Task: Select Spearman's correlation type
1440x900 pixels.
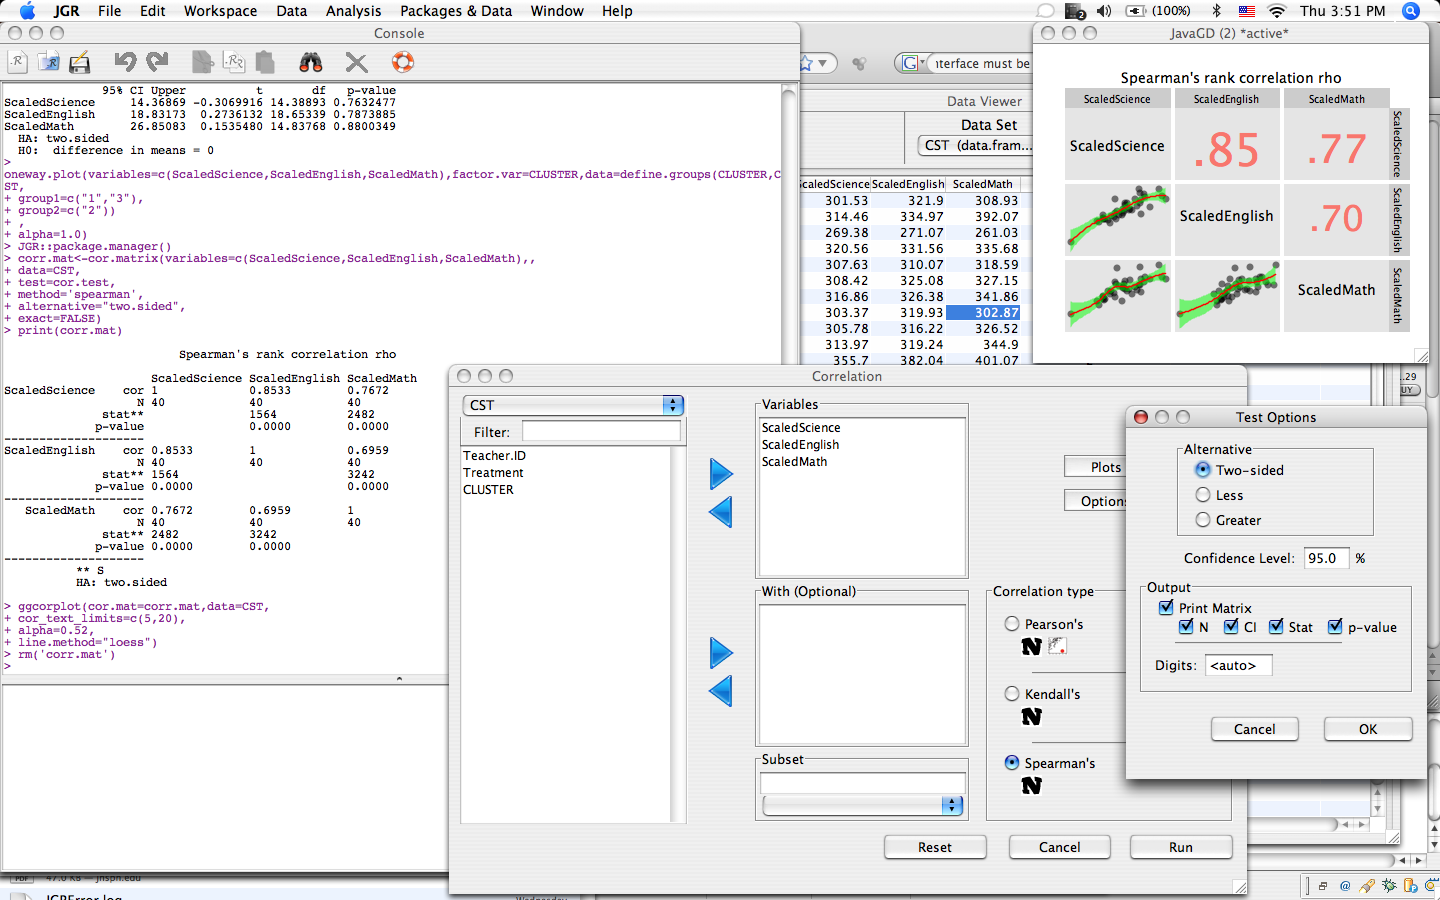Action: tap(1012, 763)
